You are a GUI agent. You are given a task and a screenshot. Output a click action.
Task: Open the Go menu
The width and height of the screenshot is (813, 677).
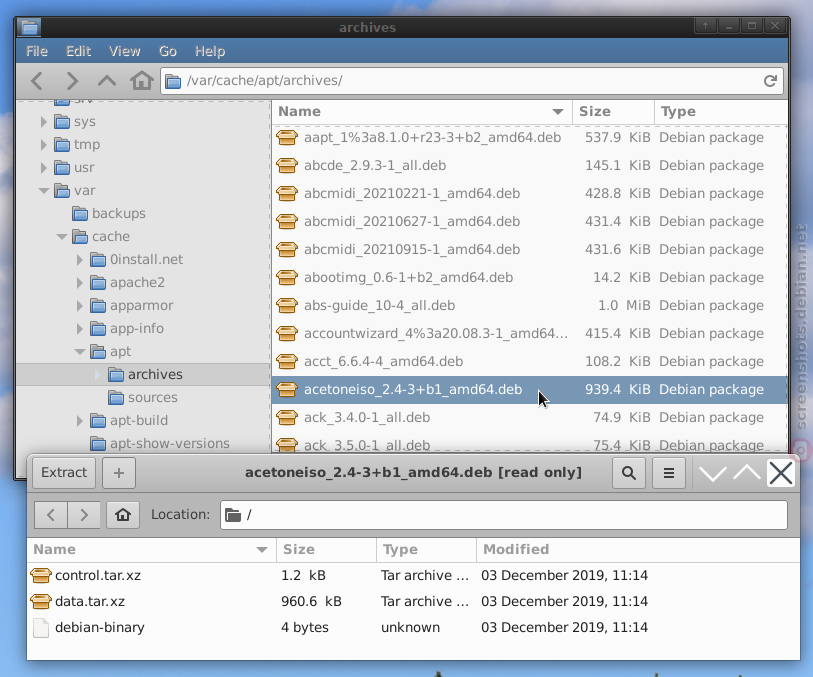pos(167,51)
